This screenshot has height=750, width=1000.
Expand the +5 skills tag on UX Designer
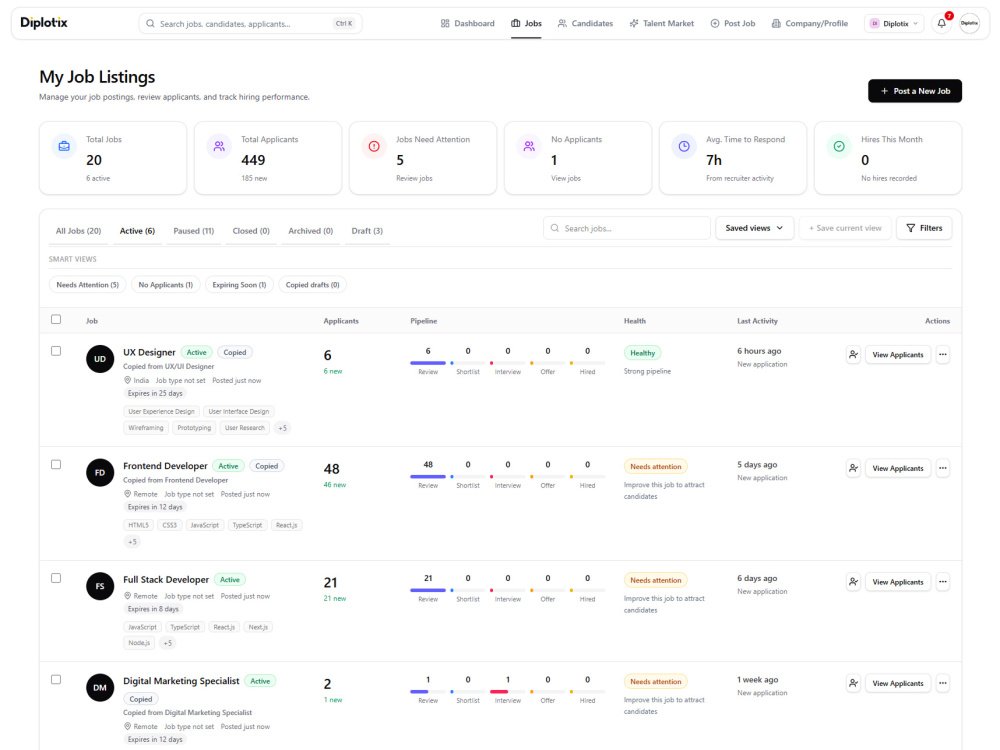click(x=283, y=428)
